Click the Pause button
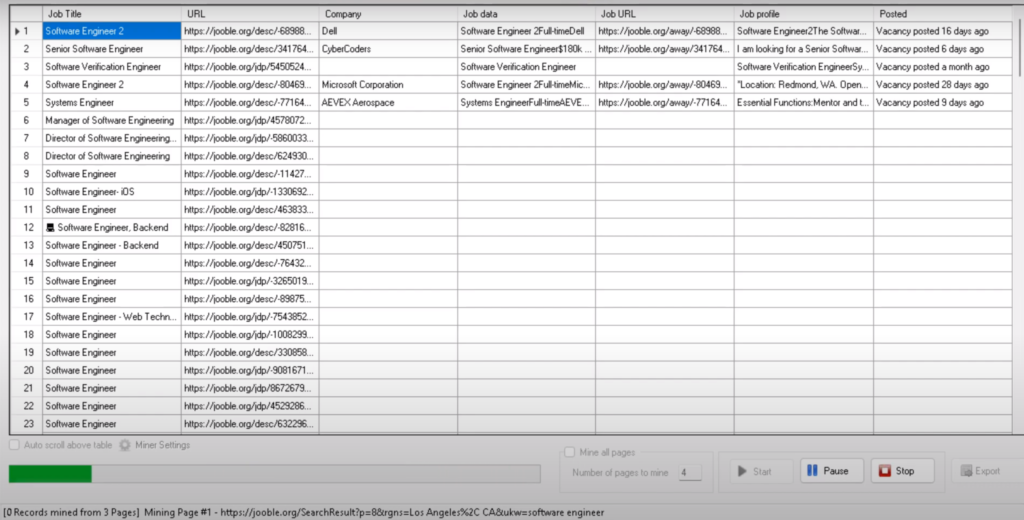The height and width of the screenshot is (520, 1024). pos(826,471)
